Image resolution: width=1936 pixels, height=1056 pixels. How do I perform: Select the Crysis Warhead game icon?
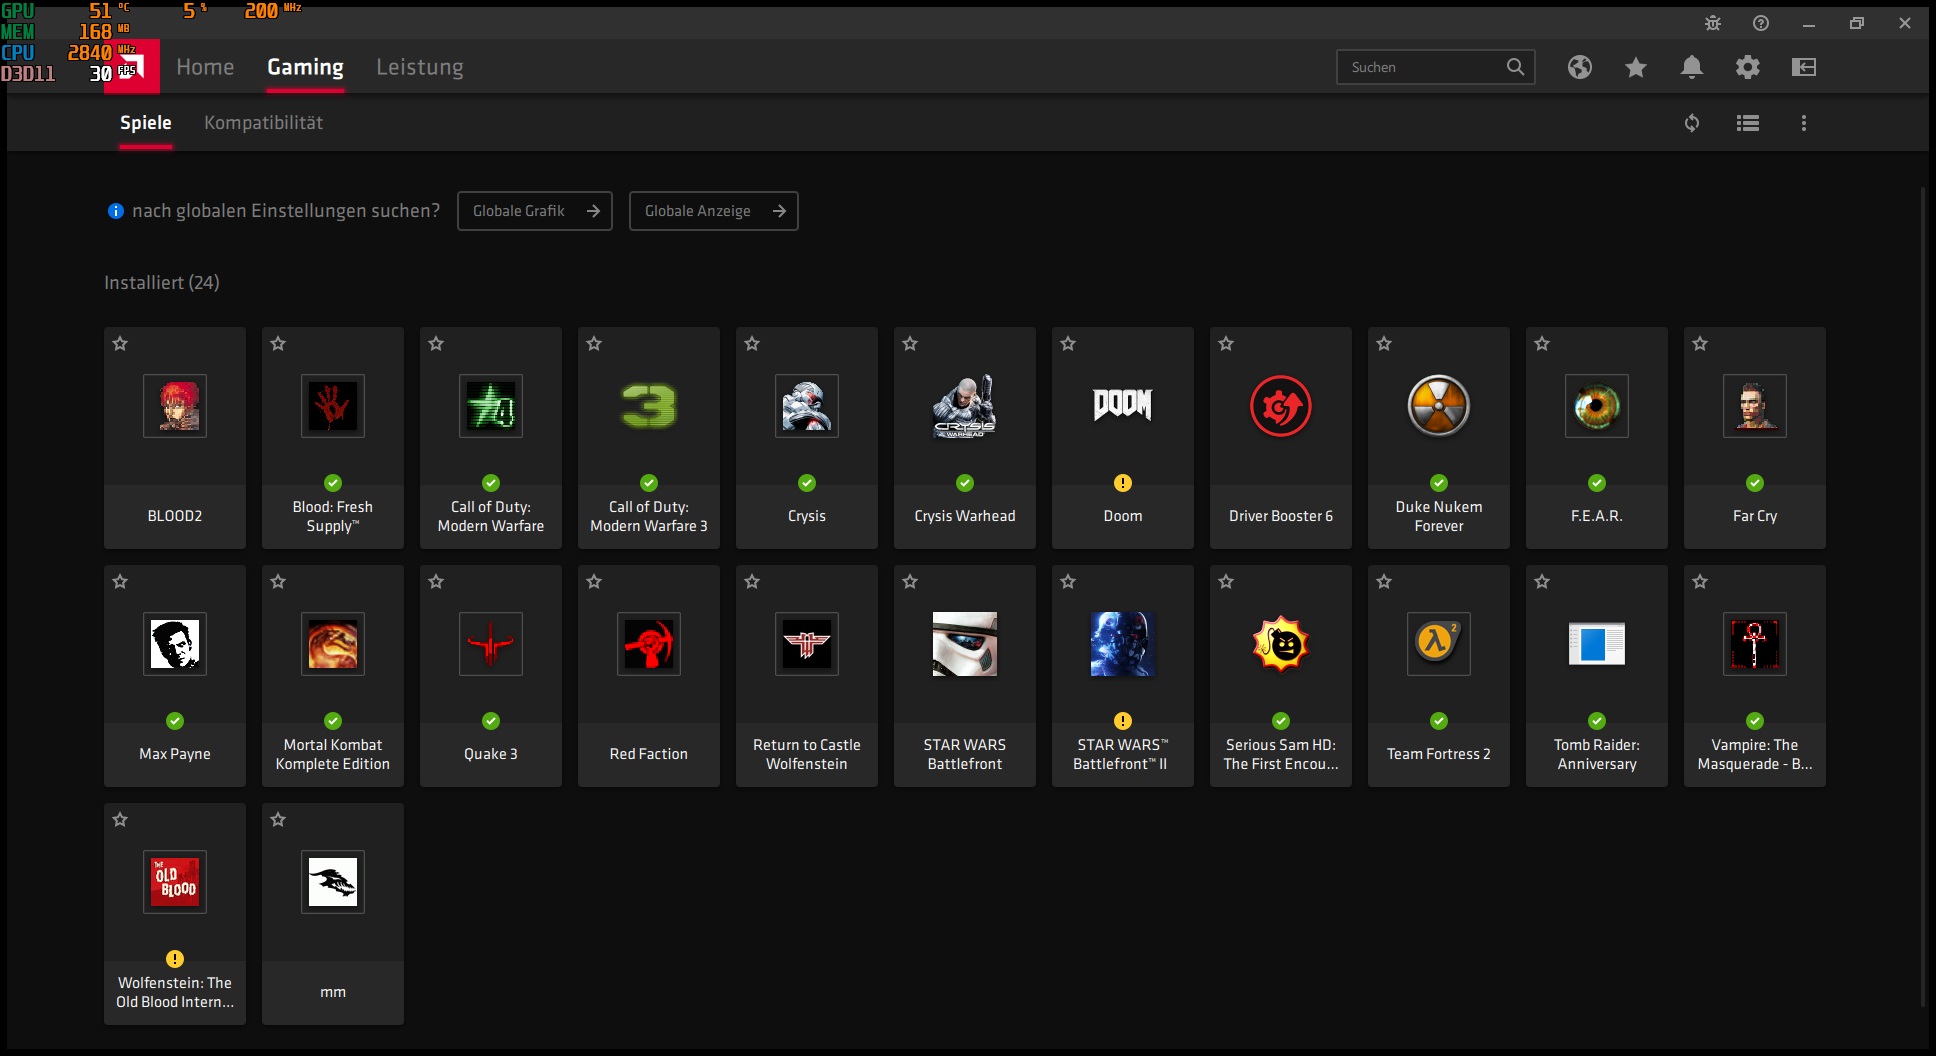point(965,406)
